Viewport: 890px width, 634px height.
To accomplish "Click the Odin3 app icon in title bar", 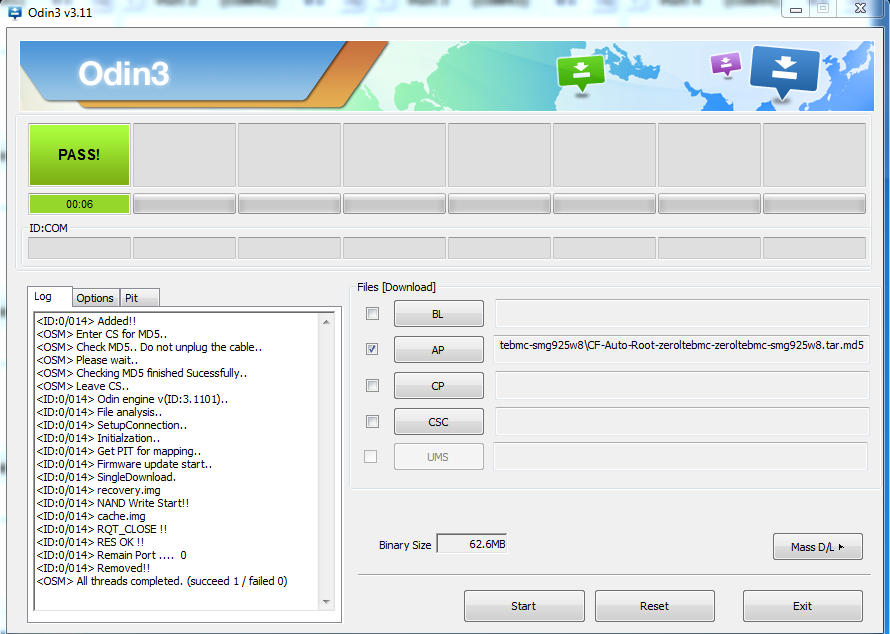I will tap(14, 13).
